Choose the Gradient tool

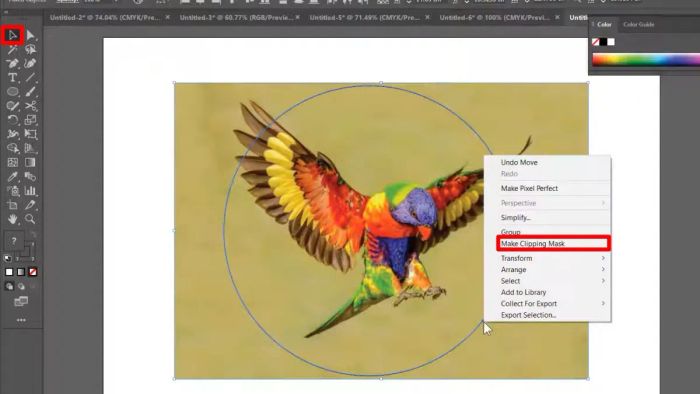click(x=30, y=162)
